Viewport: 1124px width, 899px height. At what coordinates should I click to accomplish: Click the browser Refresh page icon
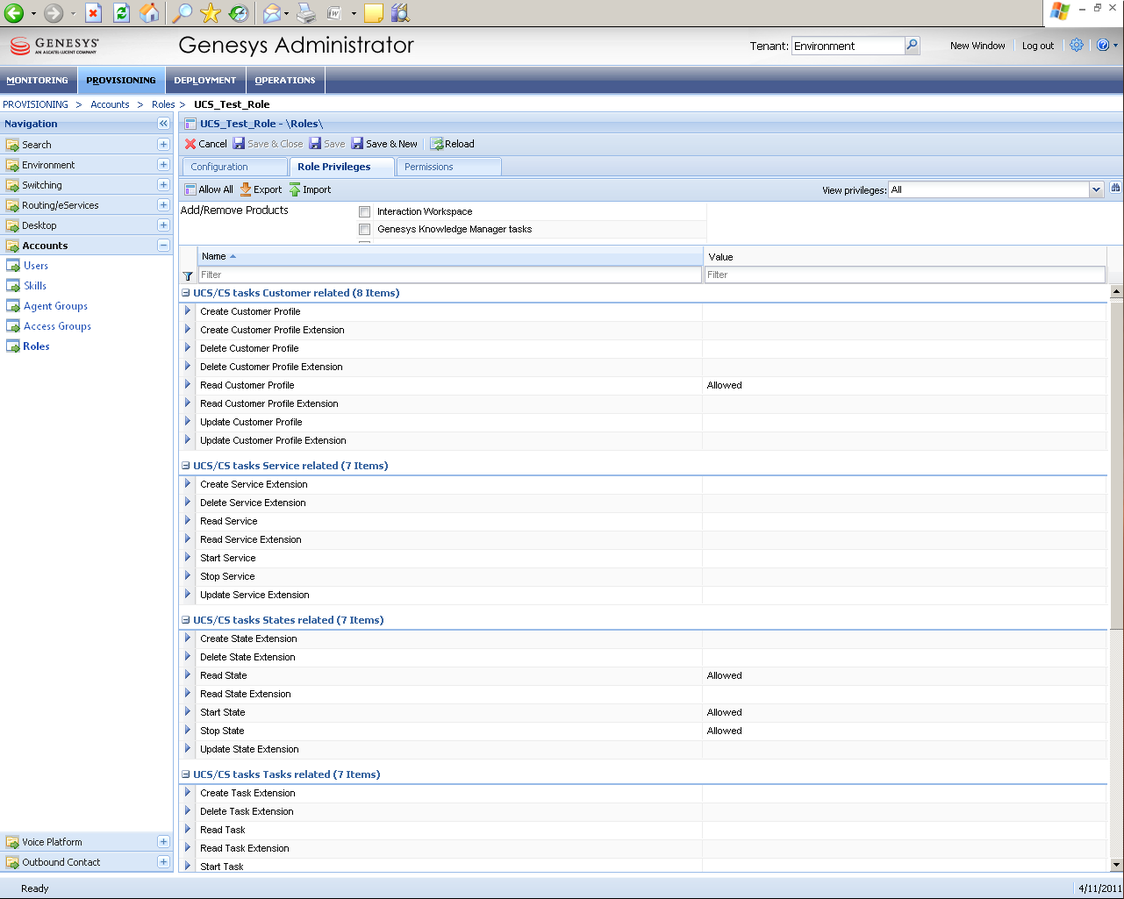point(122,12)
